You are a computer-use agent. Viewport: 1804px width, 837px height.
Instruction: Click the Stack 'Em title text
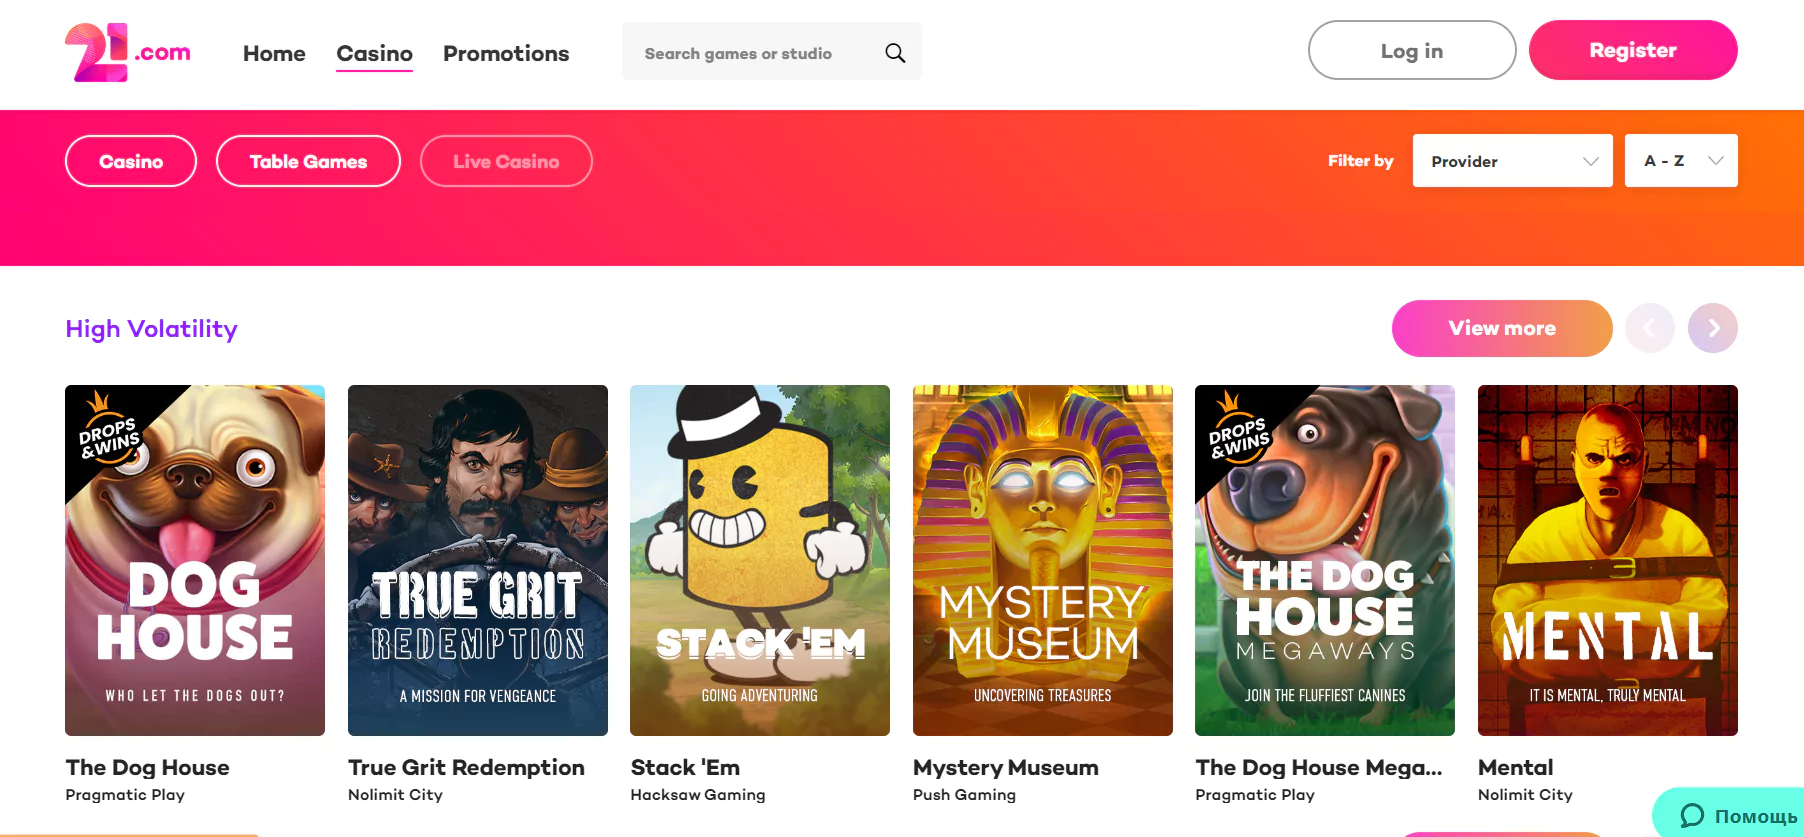point(685,767)
